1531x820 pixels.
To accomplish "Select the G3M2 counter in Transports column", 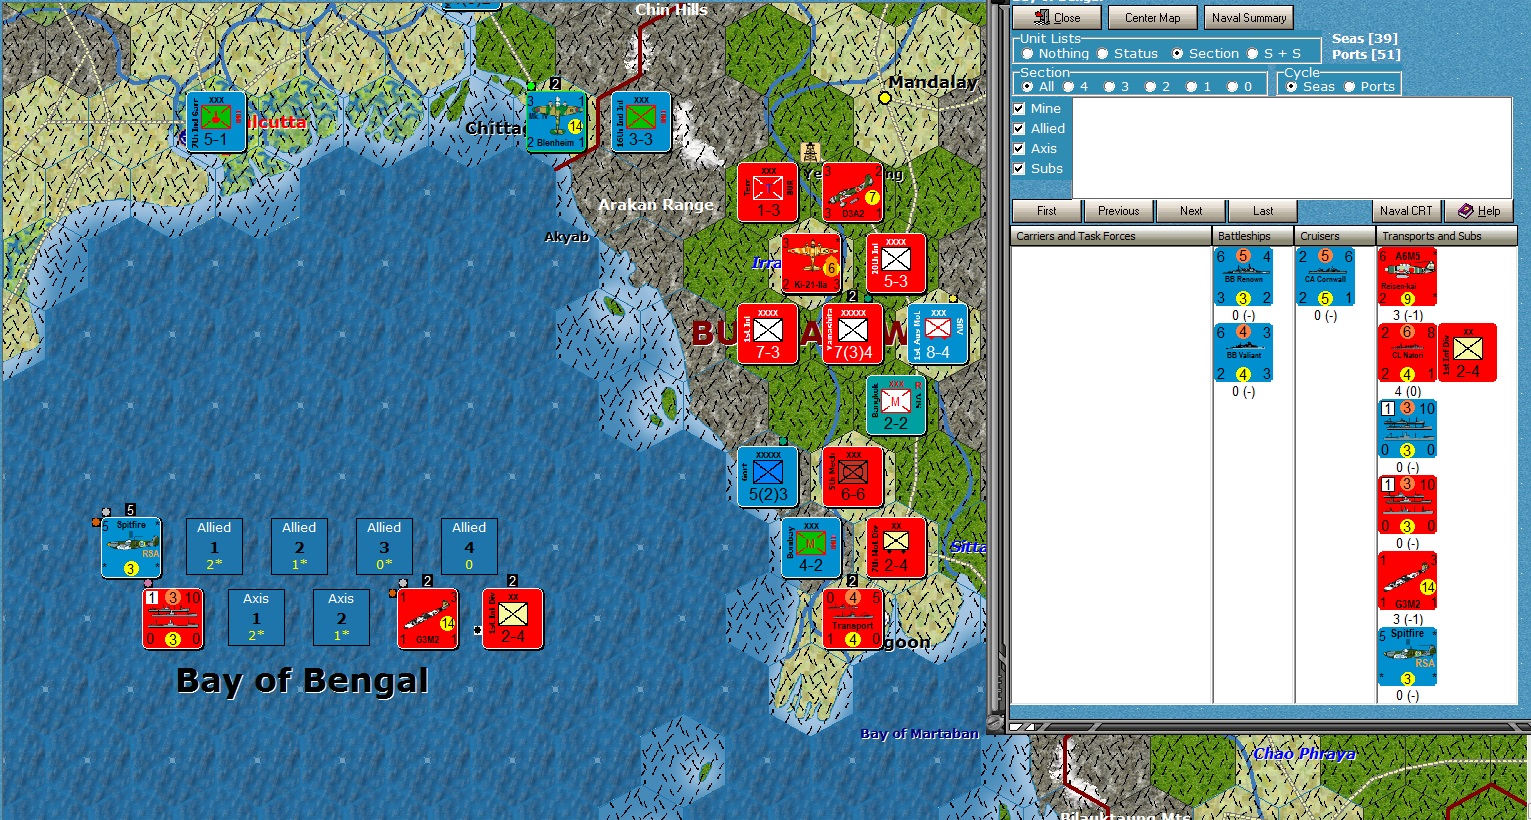I will [1407, 581].
